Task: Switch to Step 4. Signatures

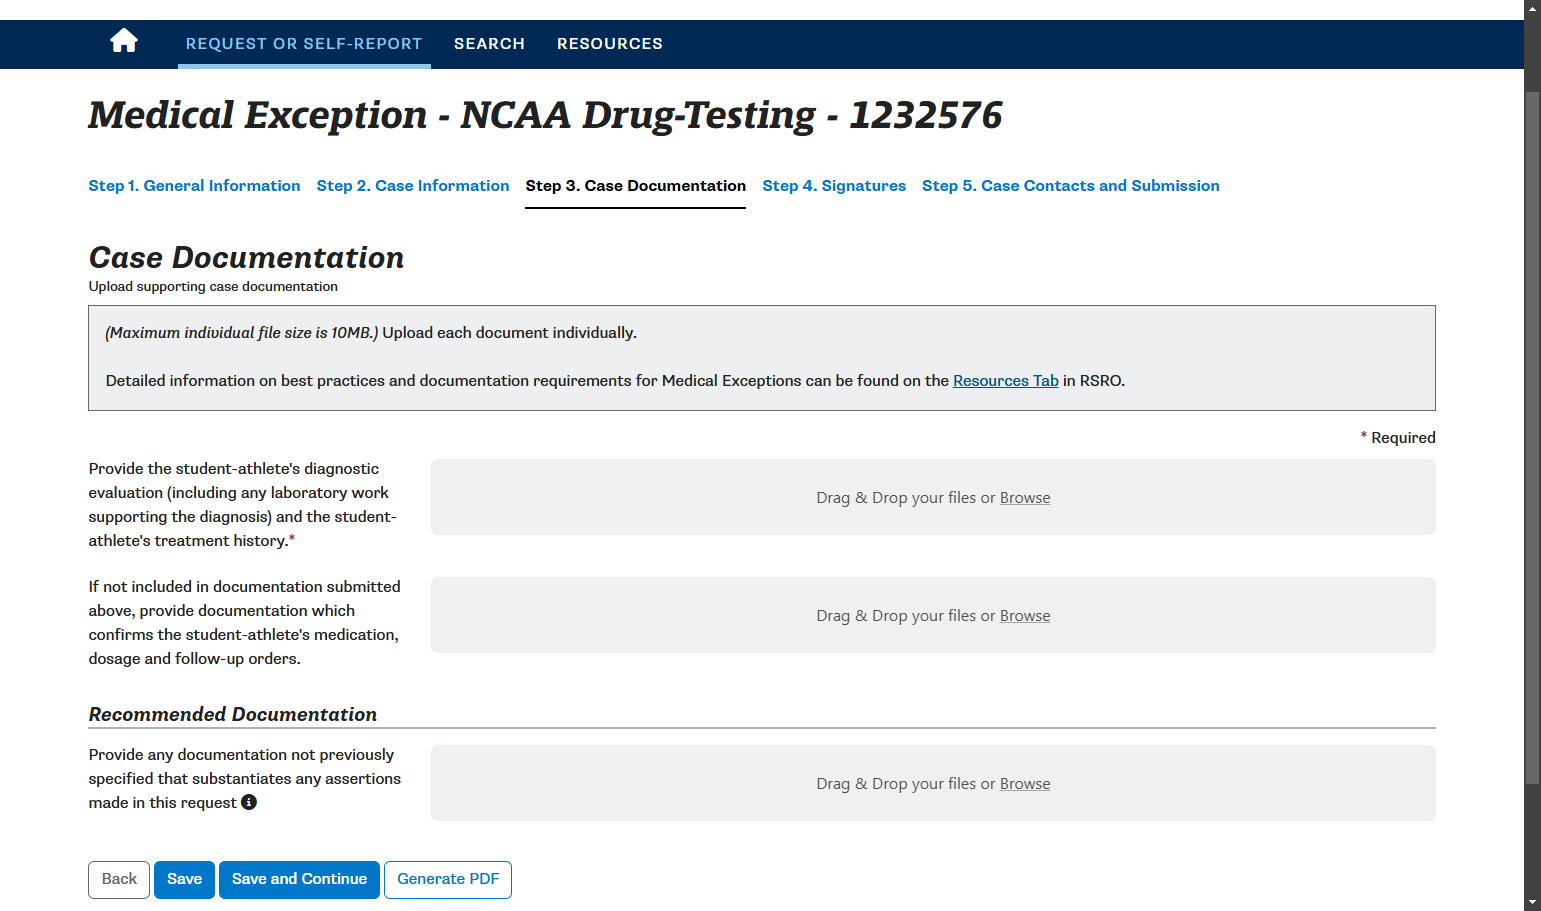Action: (x=834, y=186)
